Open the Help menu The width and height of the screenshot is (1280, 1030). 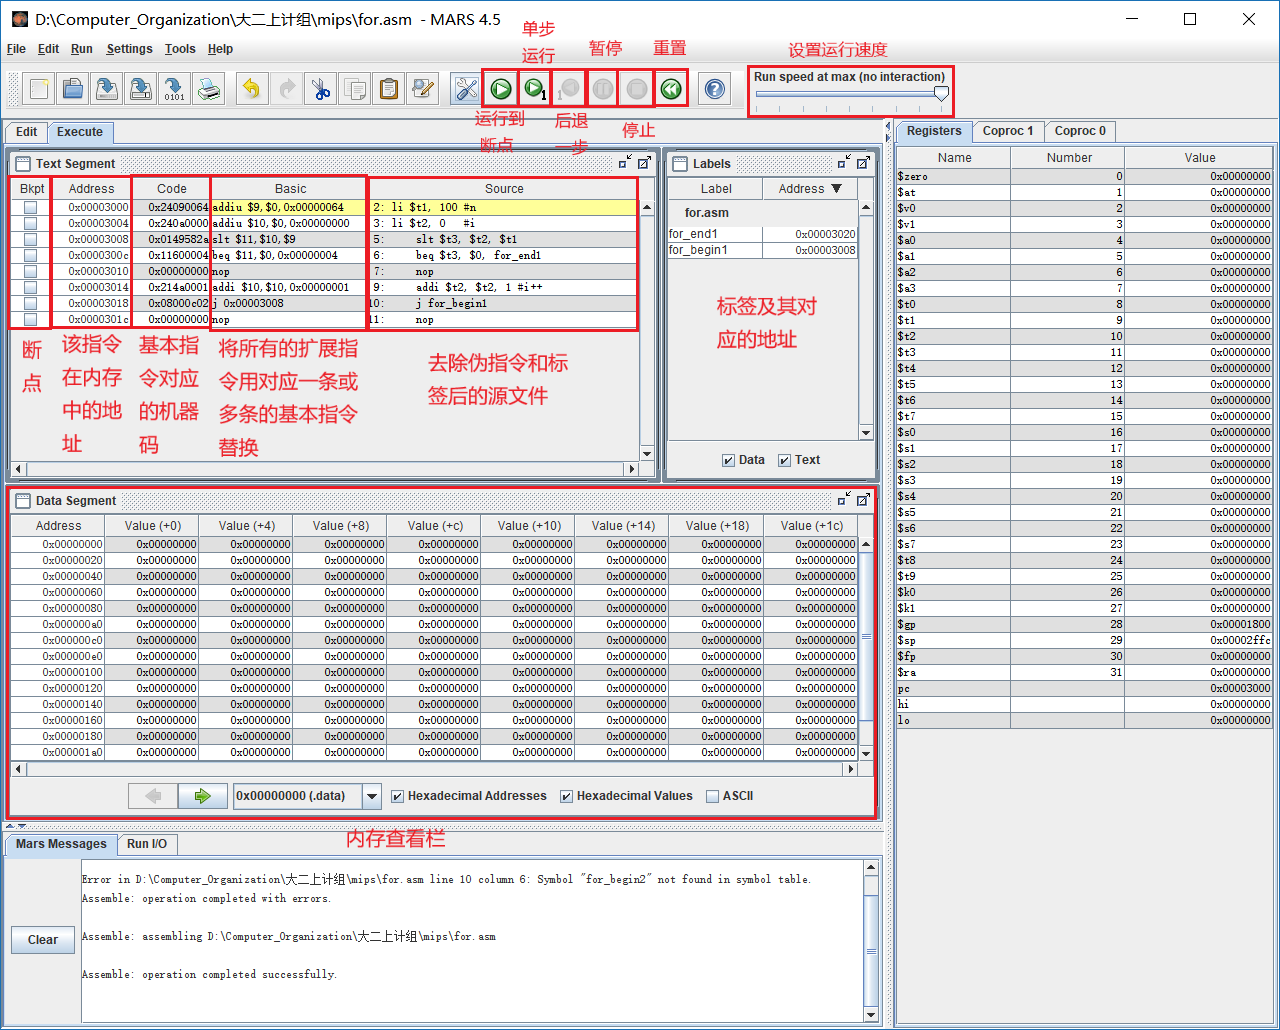pyautogui.click(x=220, y=49)
